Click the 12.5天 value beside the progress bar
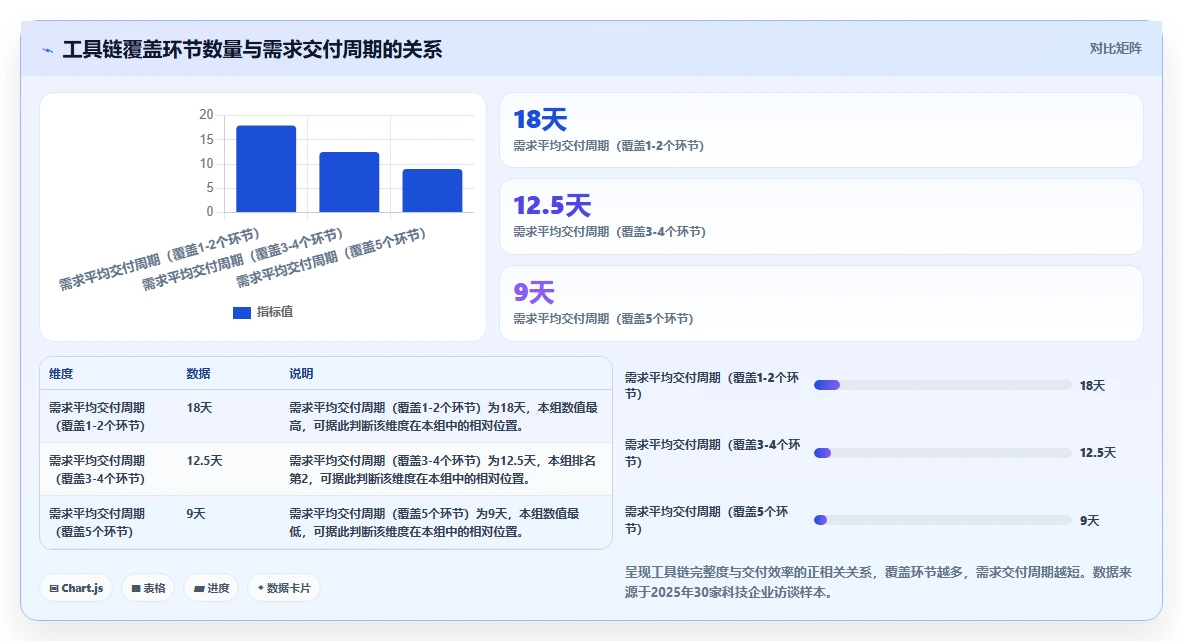The height and width of the screenshot is (641, 1183). (1097, 453)
